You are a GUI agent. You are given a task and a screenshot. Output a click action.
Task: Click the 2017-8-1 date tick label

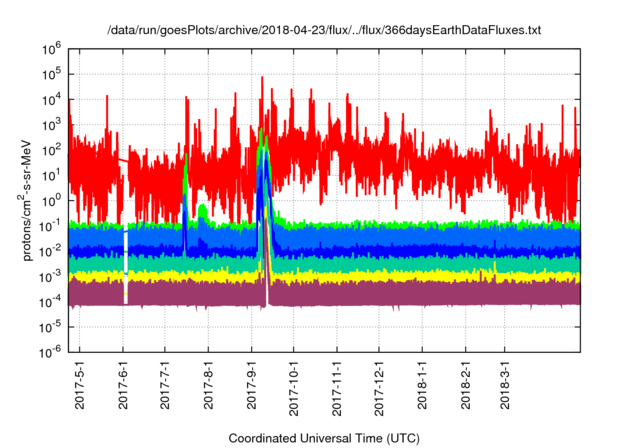coord(208,385)
